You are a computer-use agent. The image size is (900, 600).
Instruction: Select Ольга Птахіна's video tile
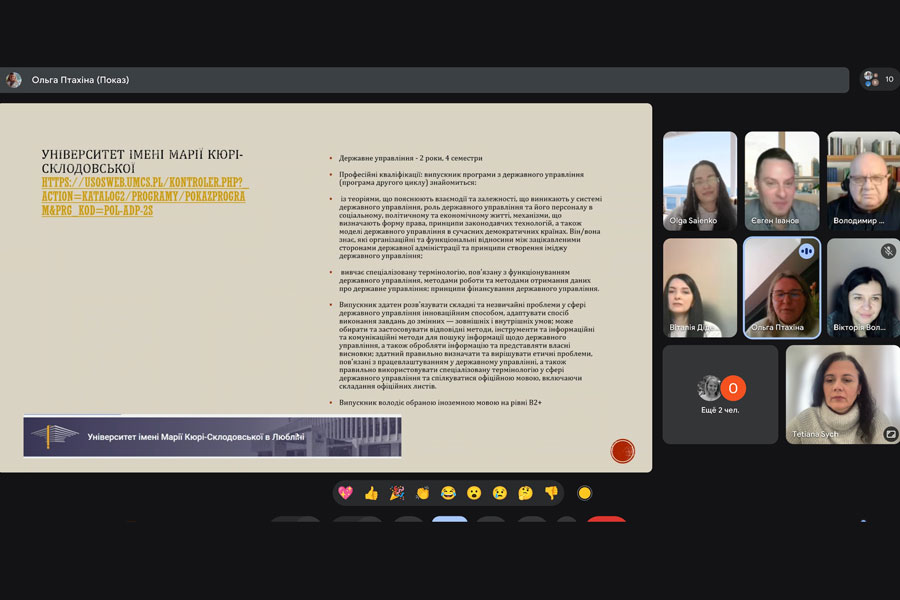[782, 288]
